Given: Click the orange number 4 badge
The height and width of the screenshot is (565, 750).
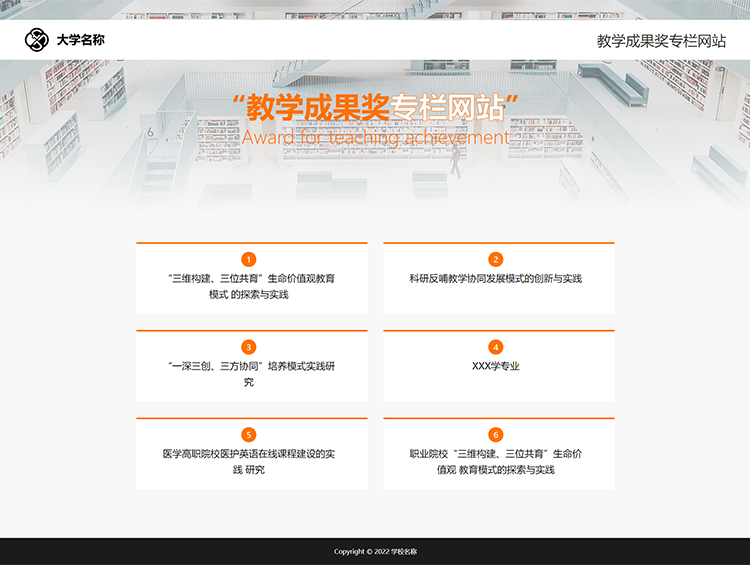Looking at the screenshot, I should click(496, 347).
